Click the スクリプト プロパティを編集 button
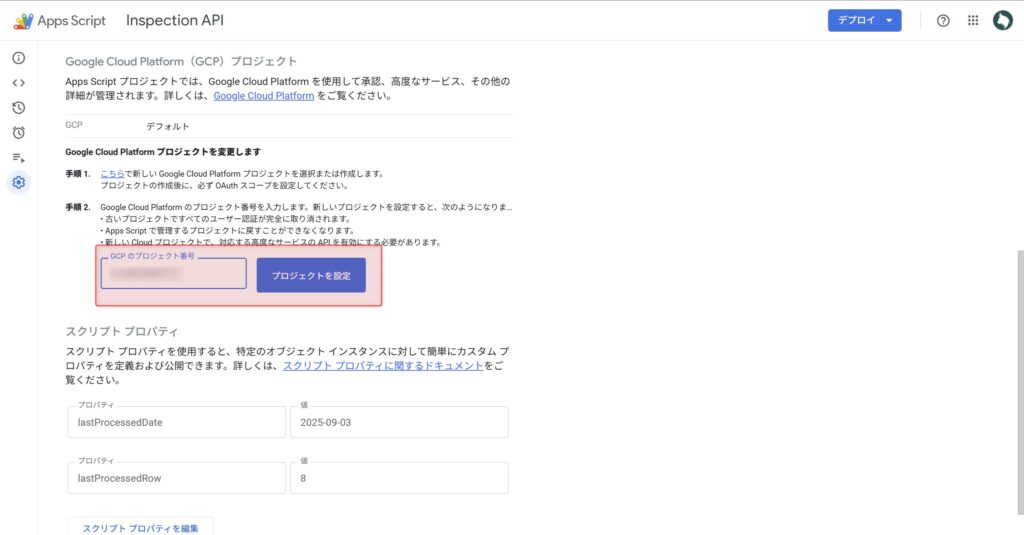Screen dimensions: 1024x535 [x=140, y=527]
